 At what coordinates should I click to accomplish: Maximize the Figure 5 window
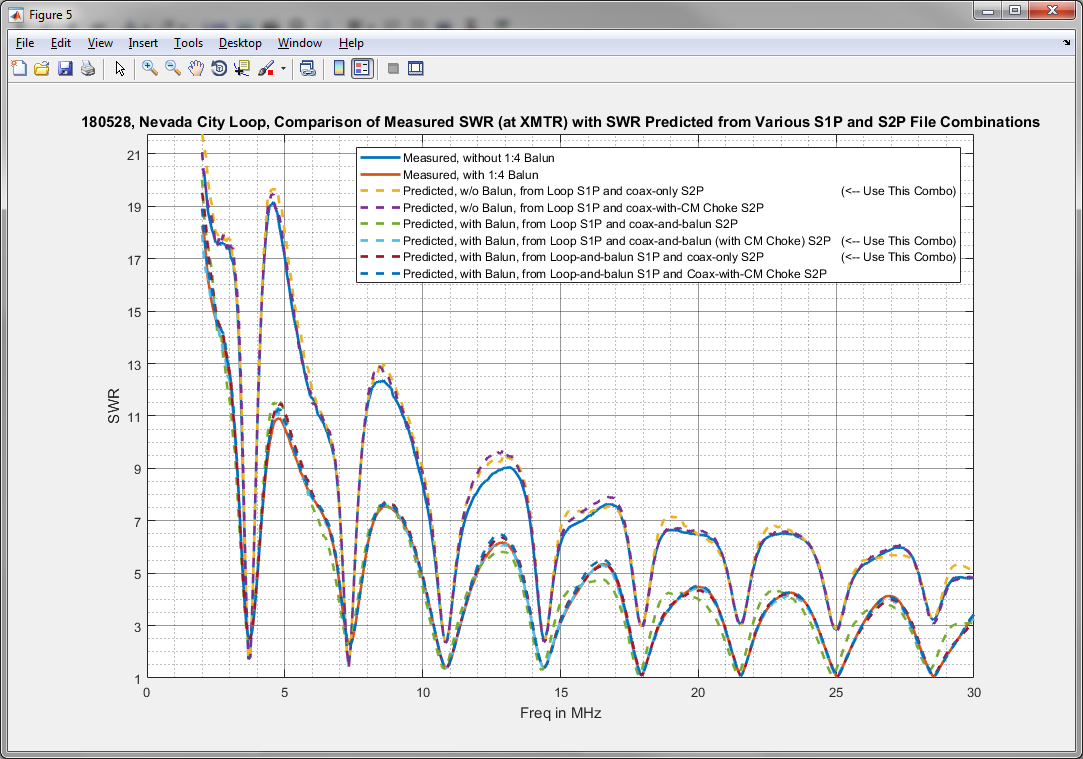pos(1015,11)
